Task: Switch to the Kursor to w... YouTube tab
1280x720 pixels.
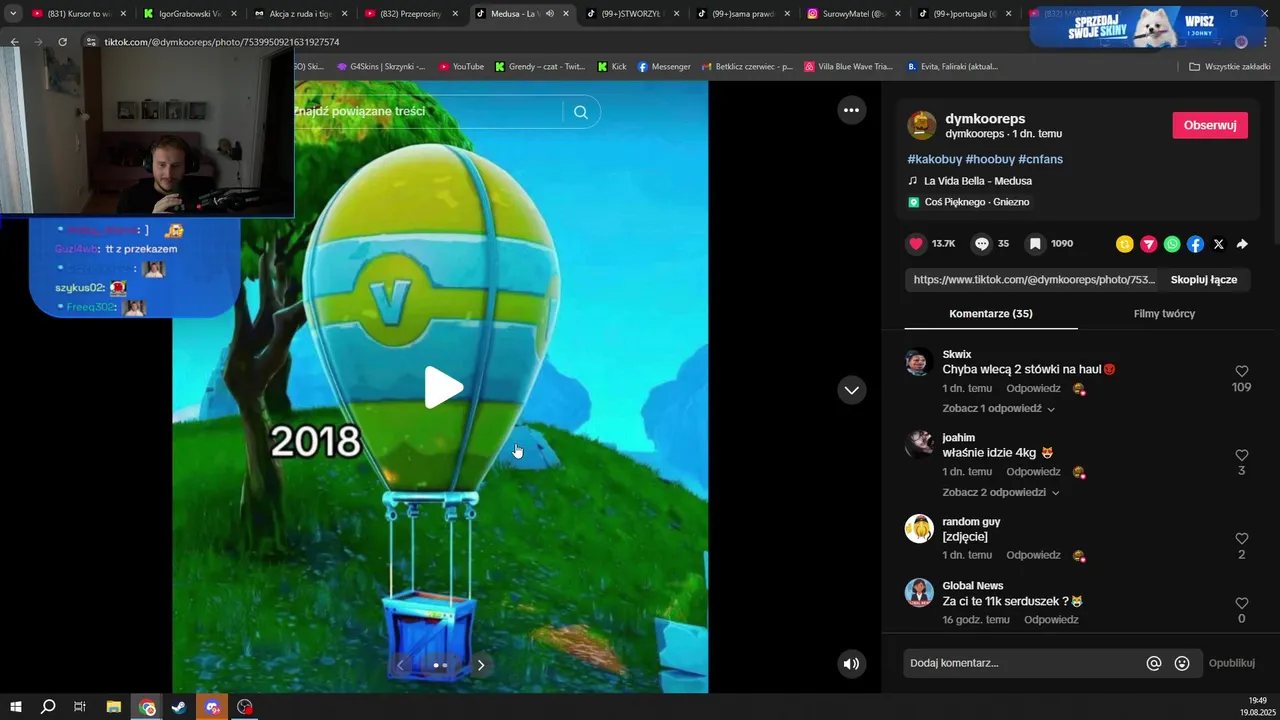Action: coord(79,14)
